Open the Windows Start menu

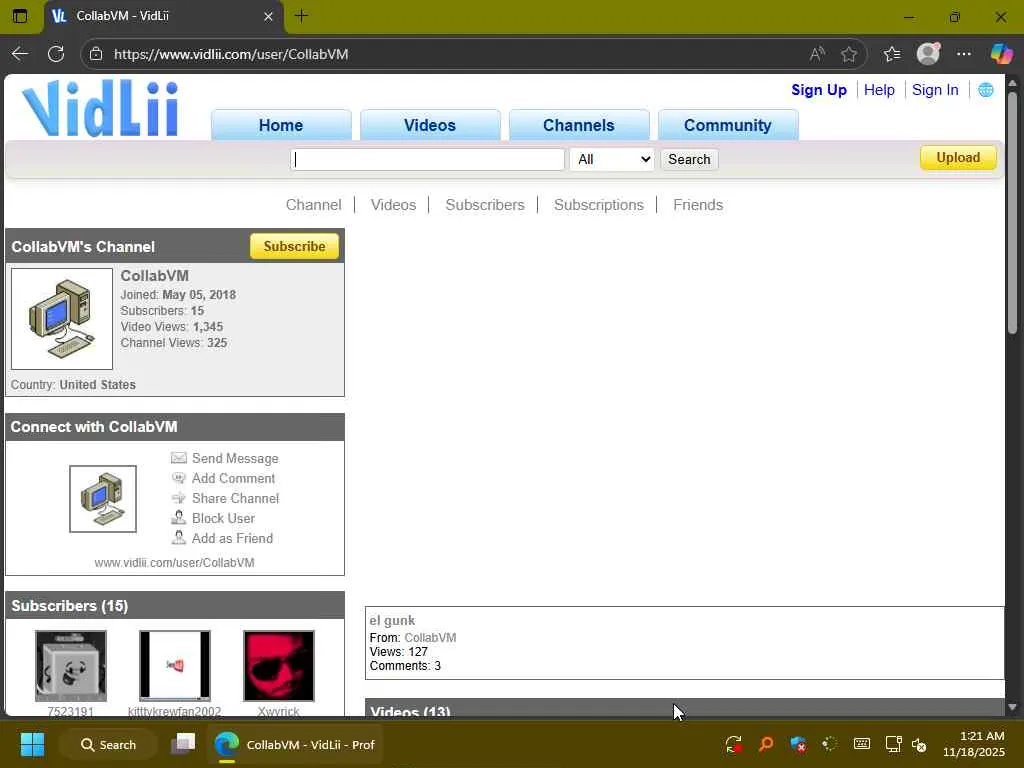[32, 744]
